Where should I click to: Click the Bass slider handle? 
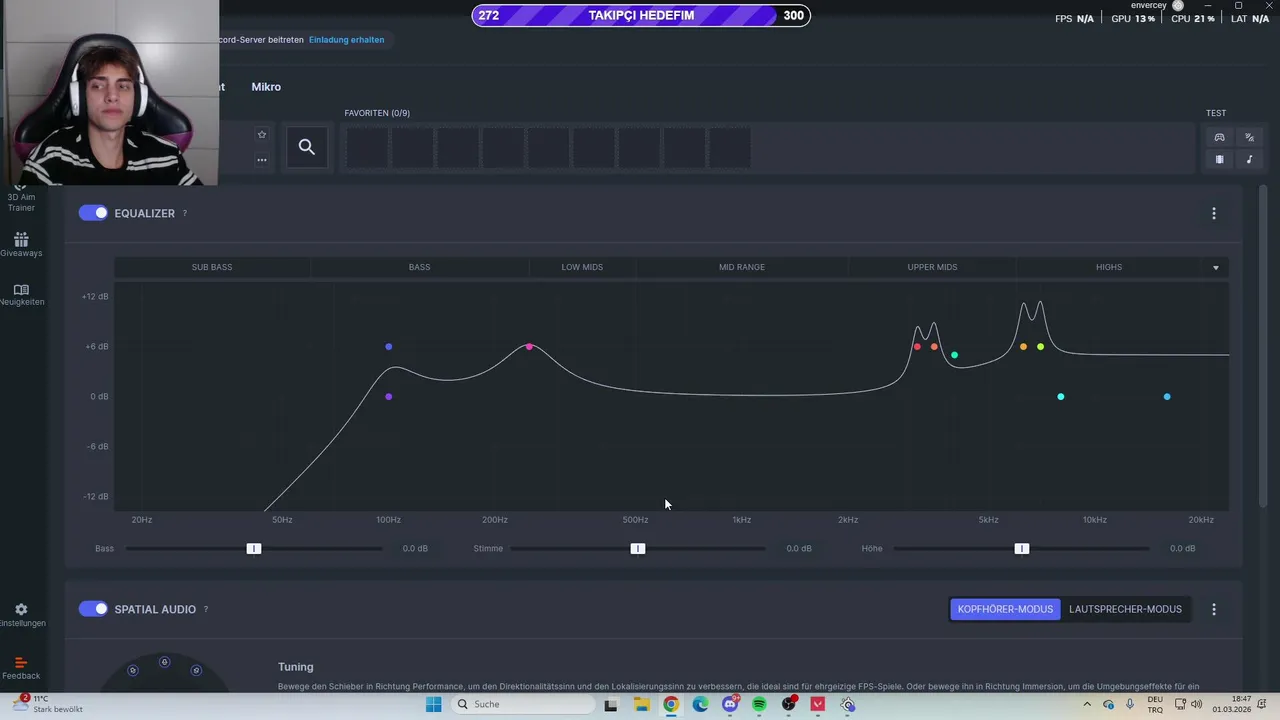click(254, 549)
